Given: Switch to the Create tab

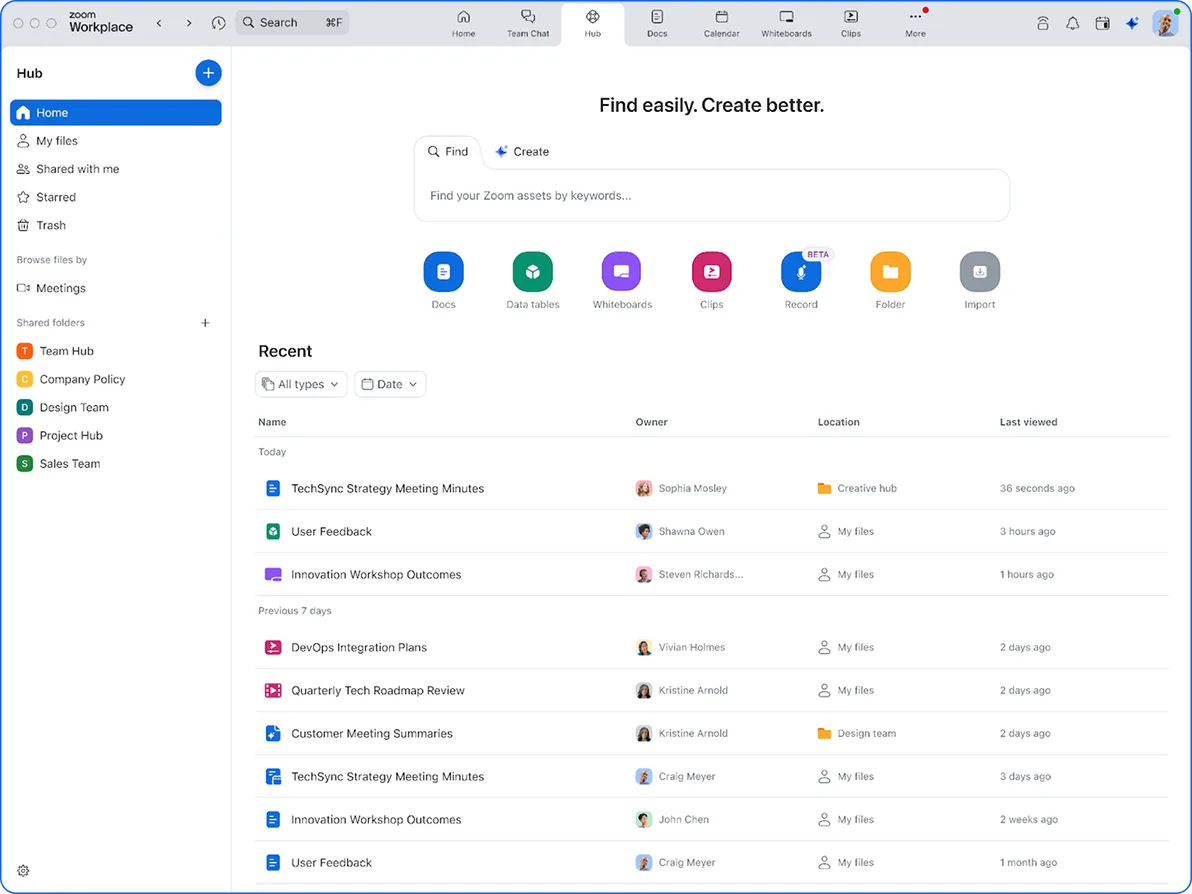Looking at the screenshot, I should tap(521, 152).
